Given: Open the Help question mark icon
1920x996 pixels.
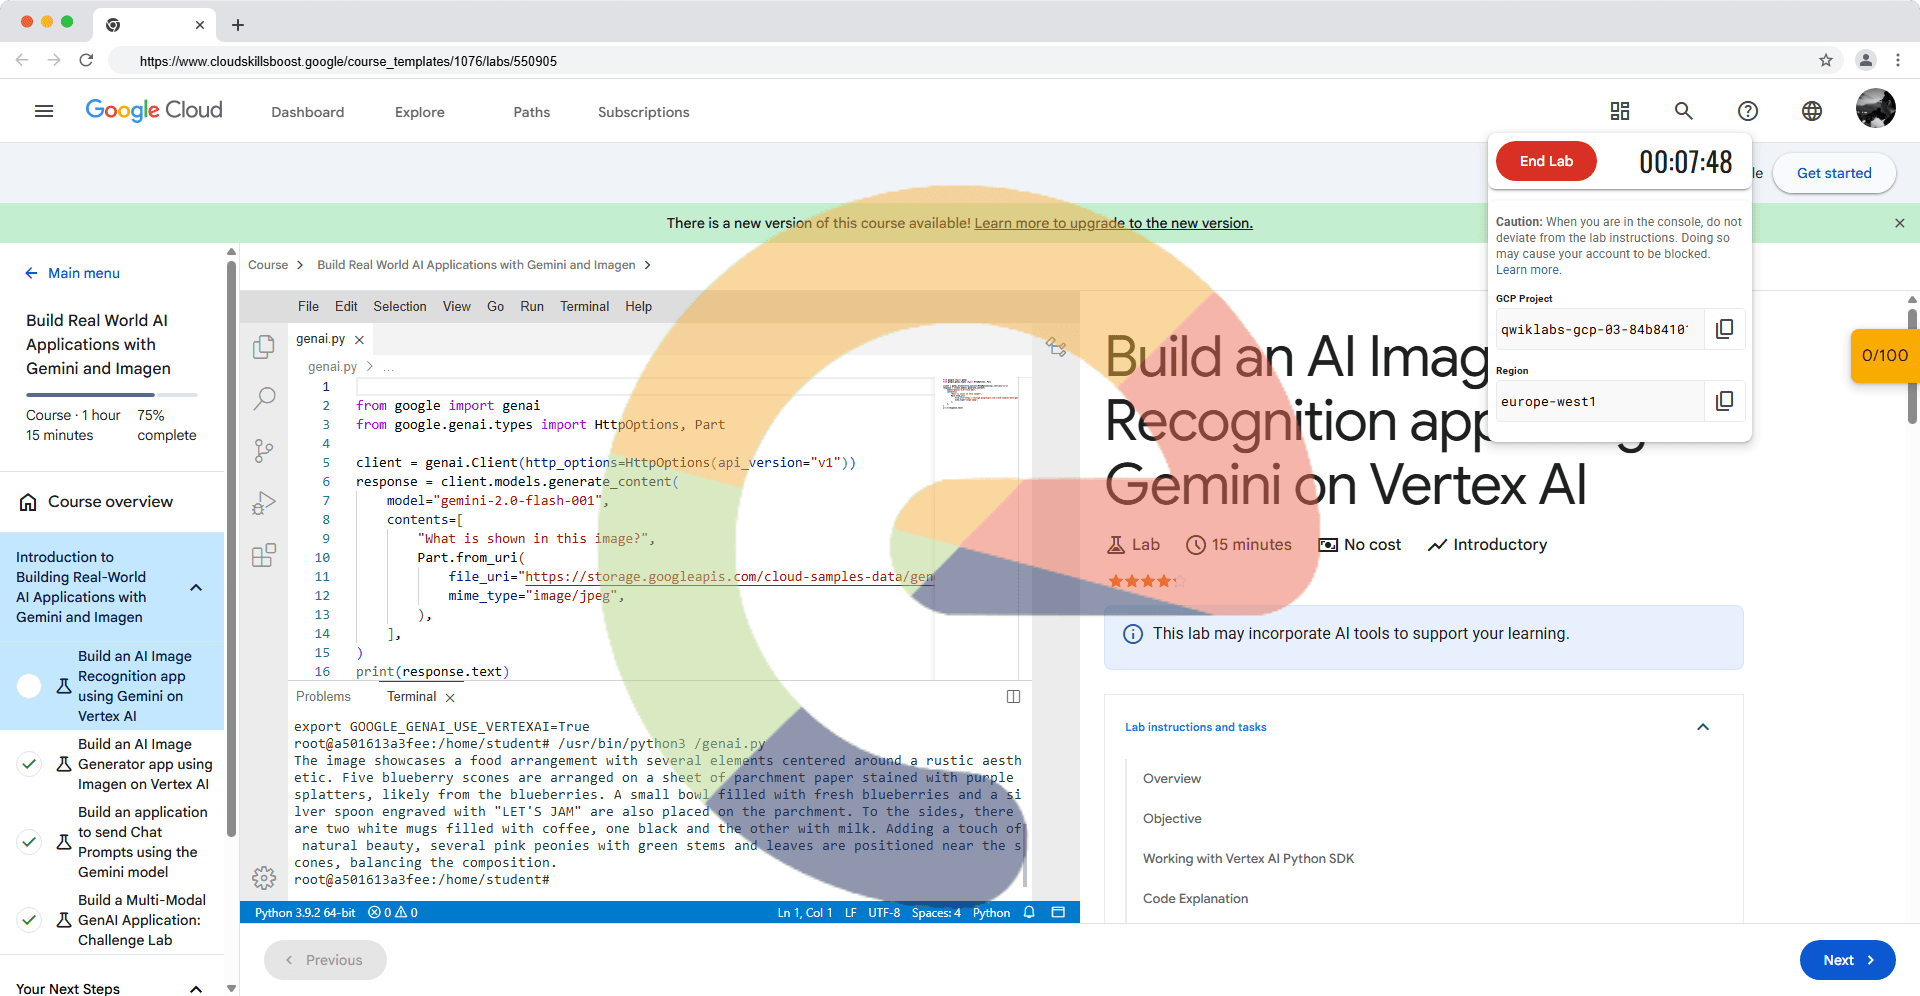Looking at the screenshot, I should click(x=1747, y=111).
